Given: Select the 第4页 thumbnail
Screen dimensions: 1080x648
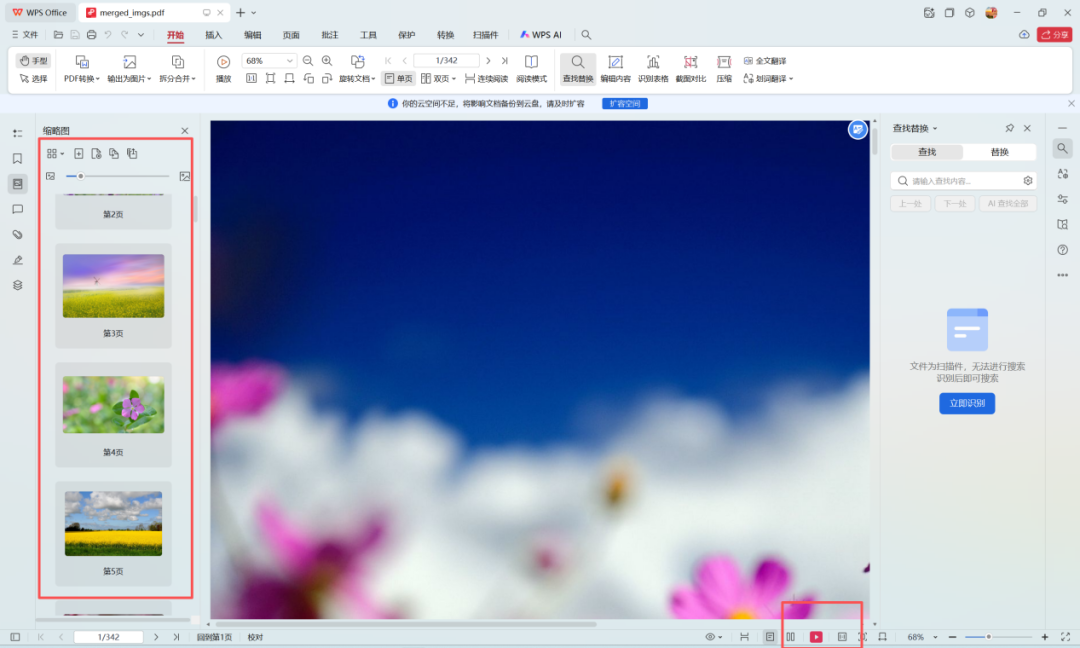Looking at the screenshot, I should [x=114, y=415].
